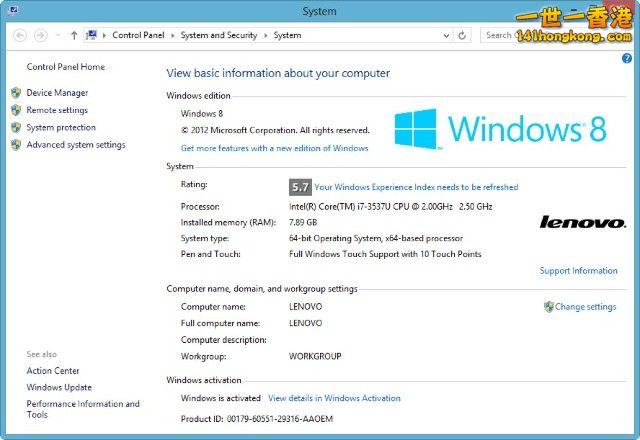
Task: Click the Forward navigation arrow
Action: pyautogui.click(x=40, y=36)
